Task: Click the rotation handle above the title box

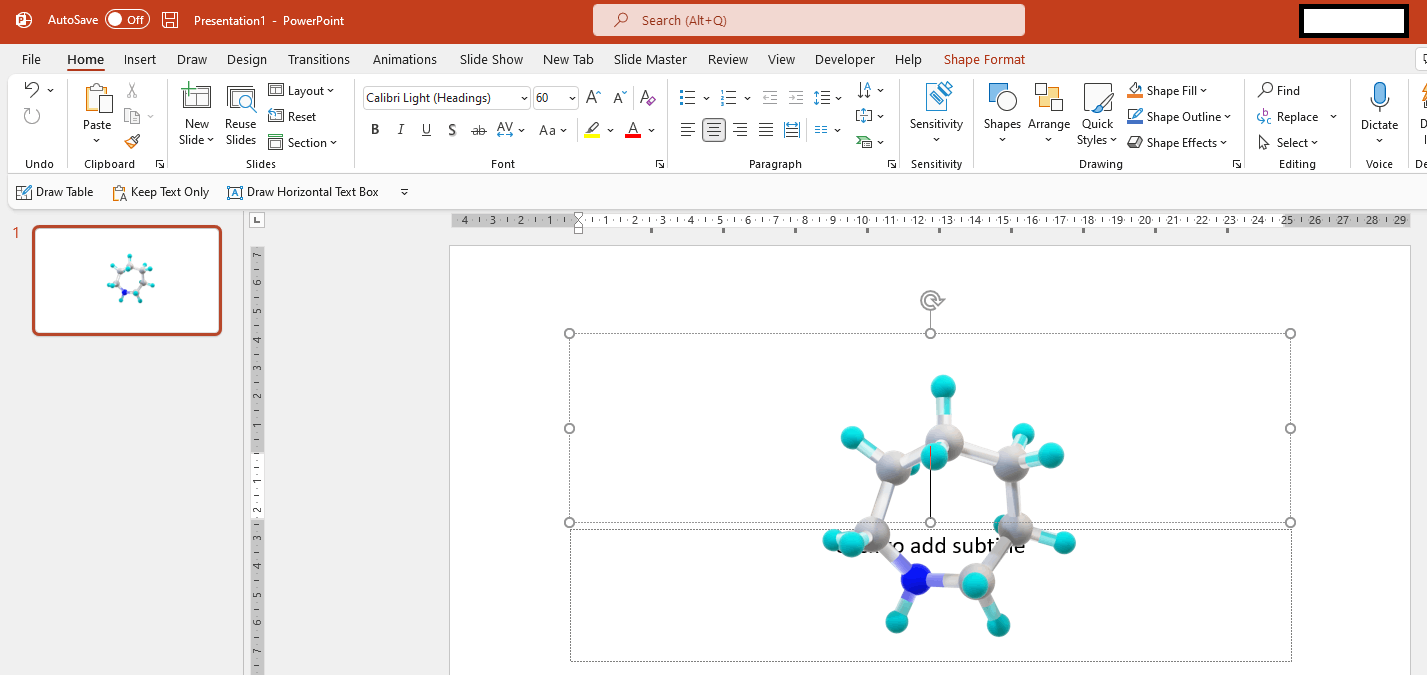Action: (x=931, y=300)
